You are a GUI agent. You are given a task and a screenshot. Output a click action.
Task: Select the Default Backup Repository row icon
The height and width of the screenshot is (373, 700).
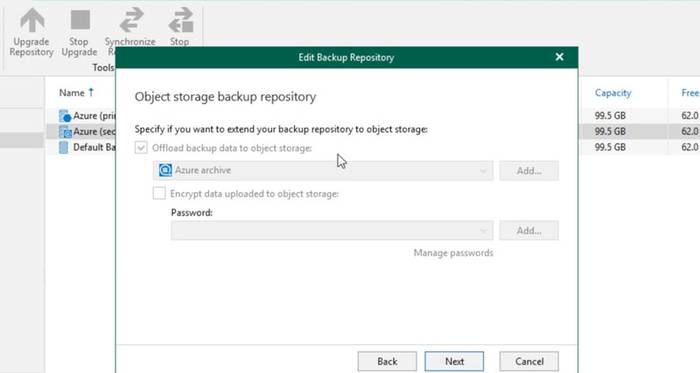[64, 147]
